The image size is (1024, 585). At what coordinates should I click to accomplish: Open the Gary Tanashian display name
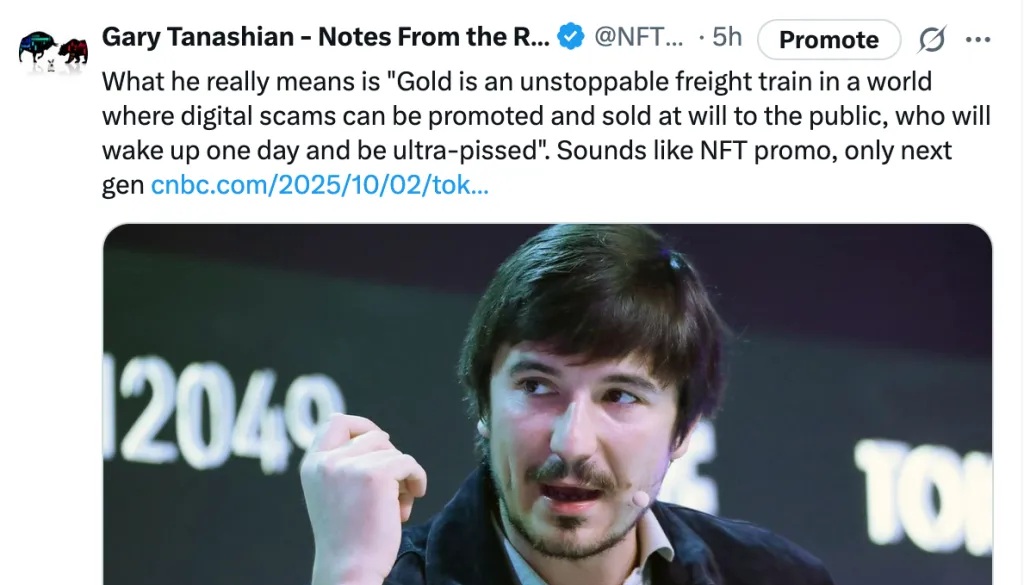[326, 38]
